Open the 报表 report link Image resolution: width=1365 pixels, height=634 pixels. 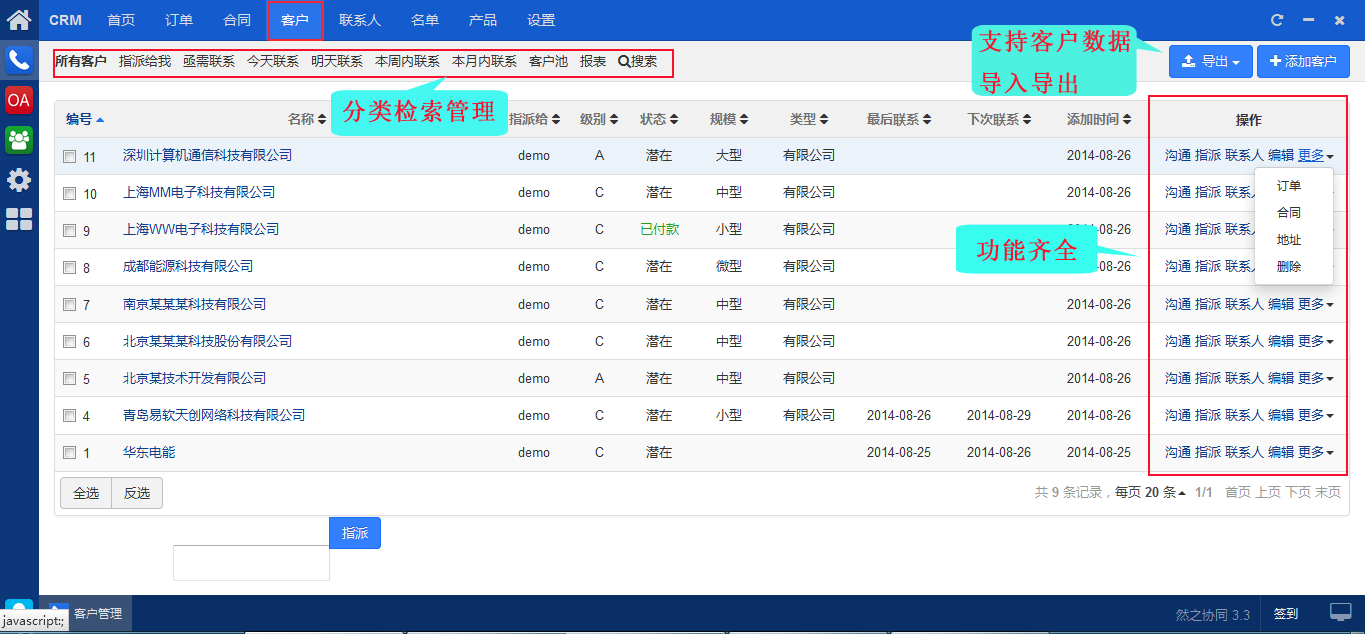(x=593, y=61)
